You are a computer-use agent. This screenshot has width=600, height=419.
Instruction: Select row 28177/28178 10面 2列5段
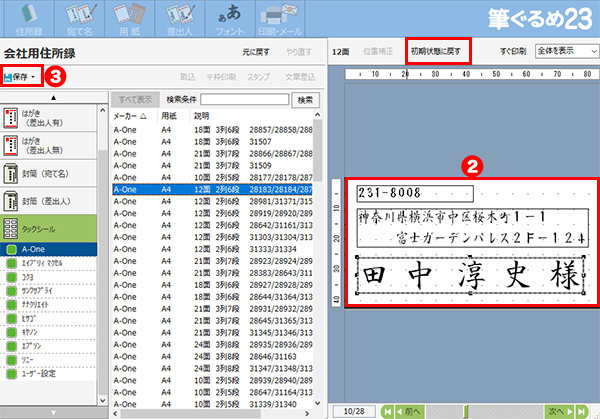pos(212,178)
